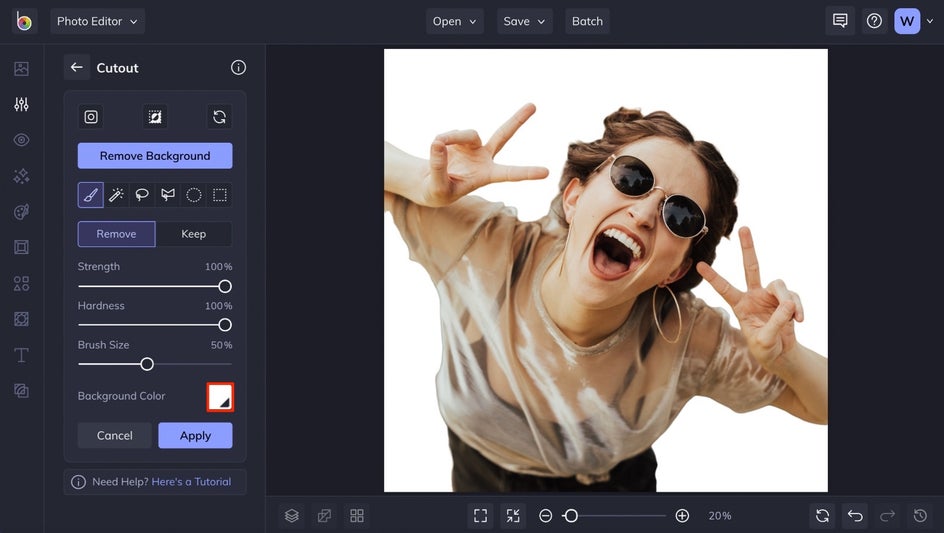Click the BeFunky logo icon

tap(24, 21)
